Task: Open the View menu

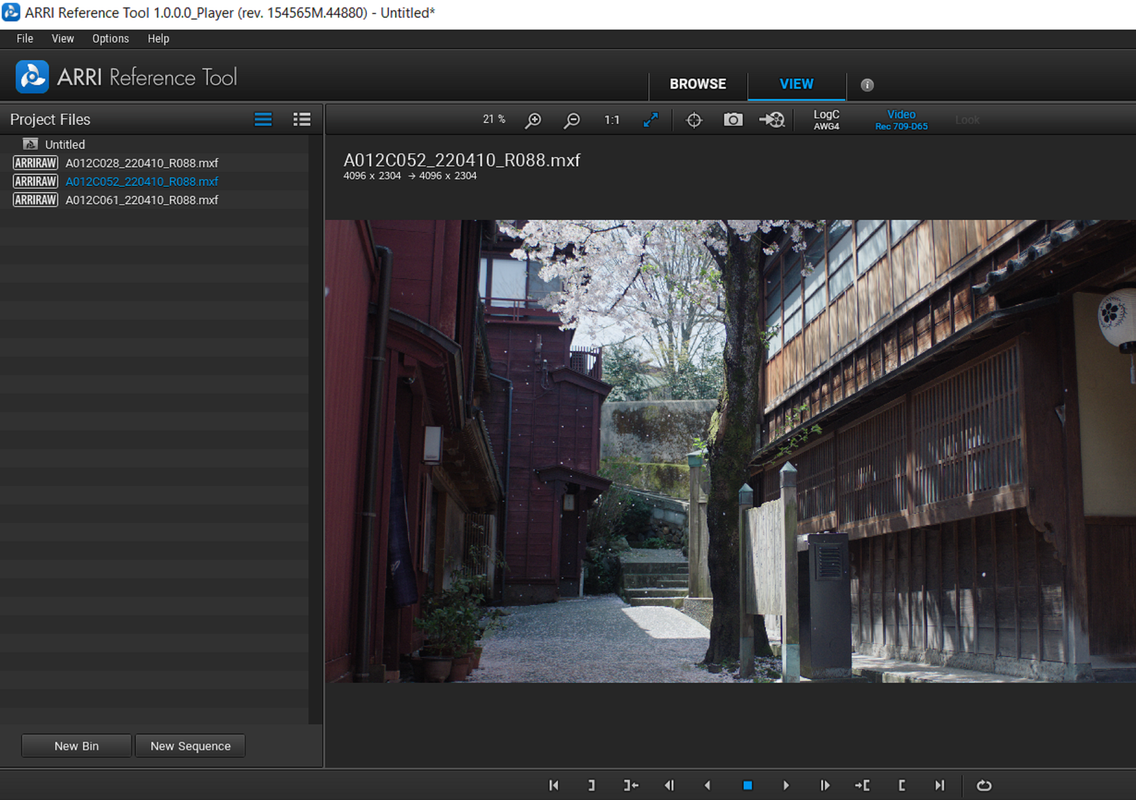Action: click(62, 38)
